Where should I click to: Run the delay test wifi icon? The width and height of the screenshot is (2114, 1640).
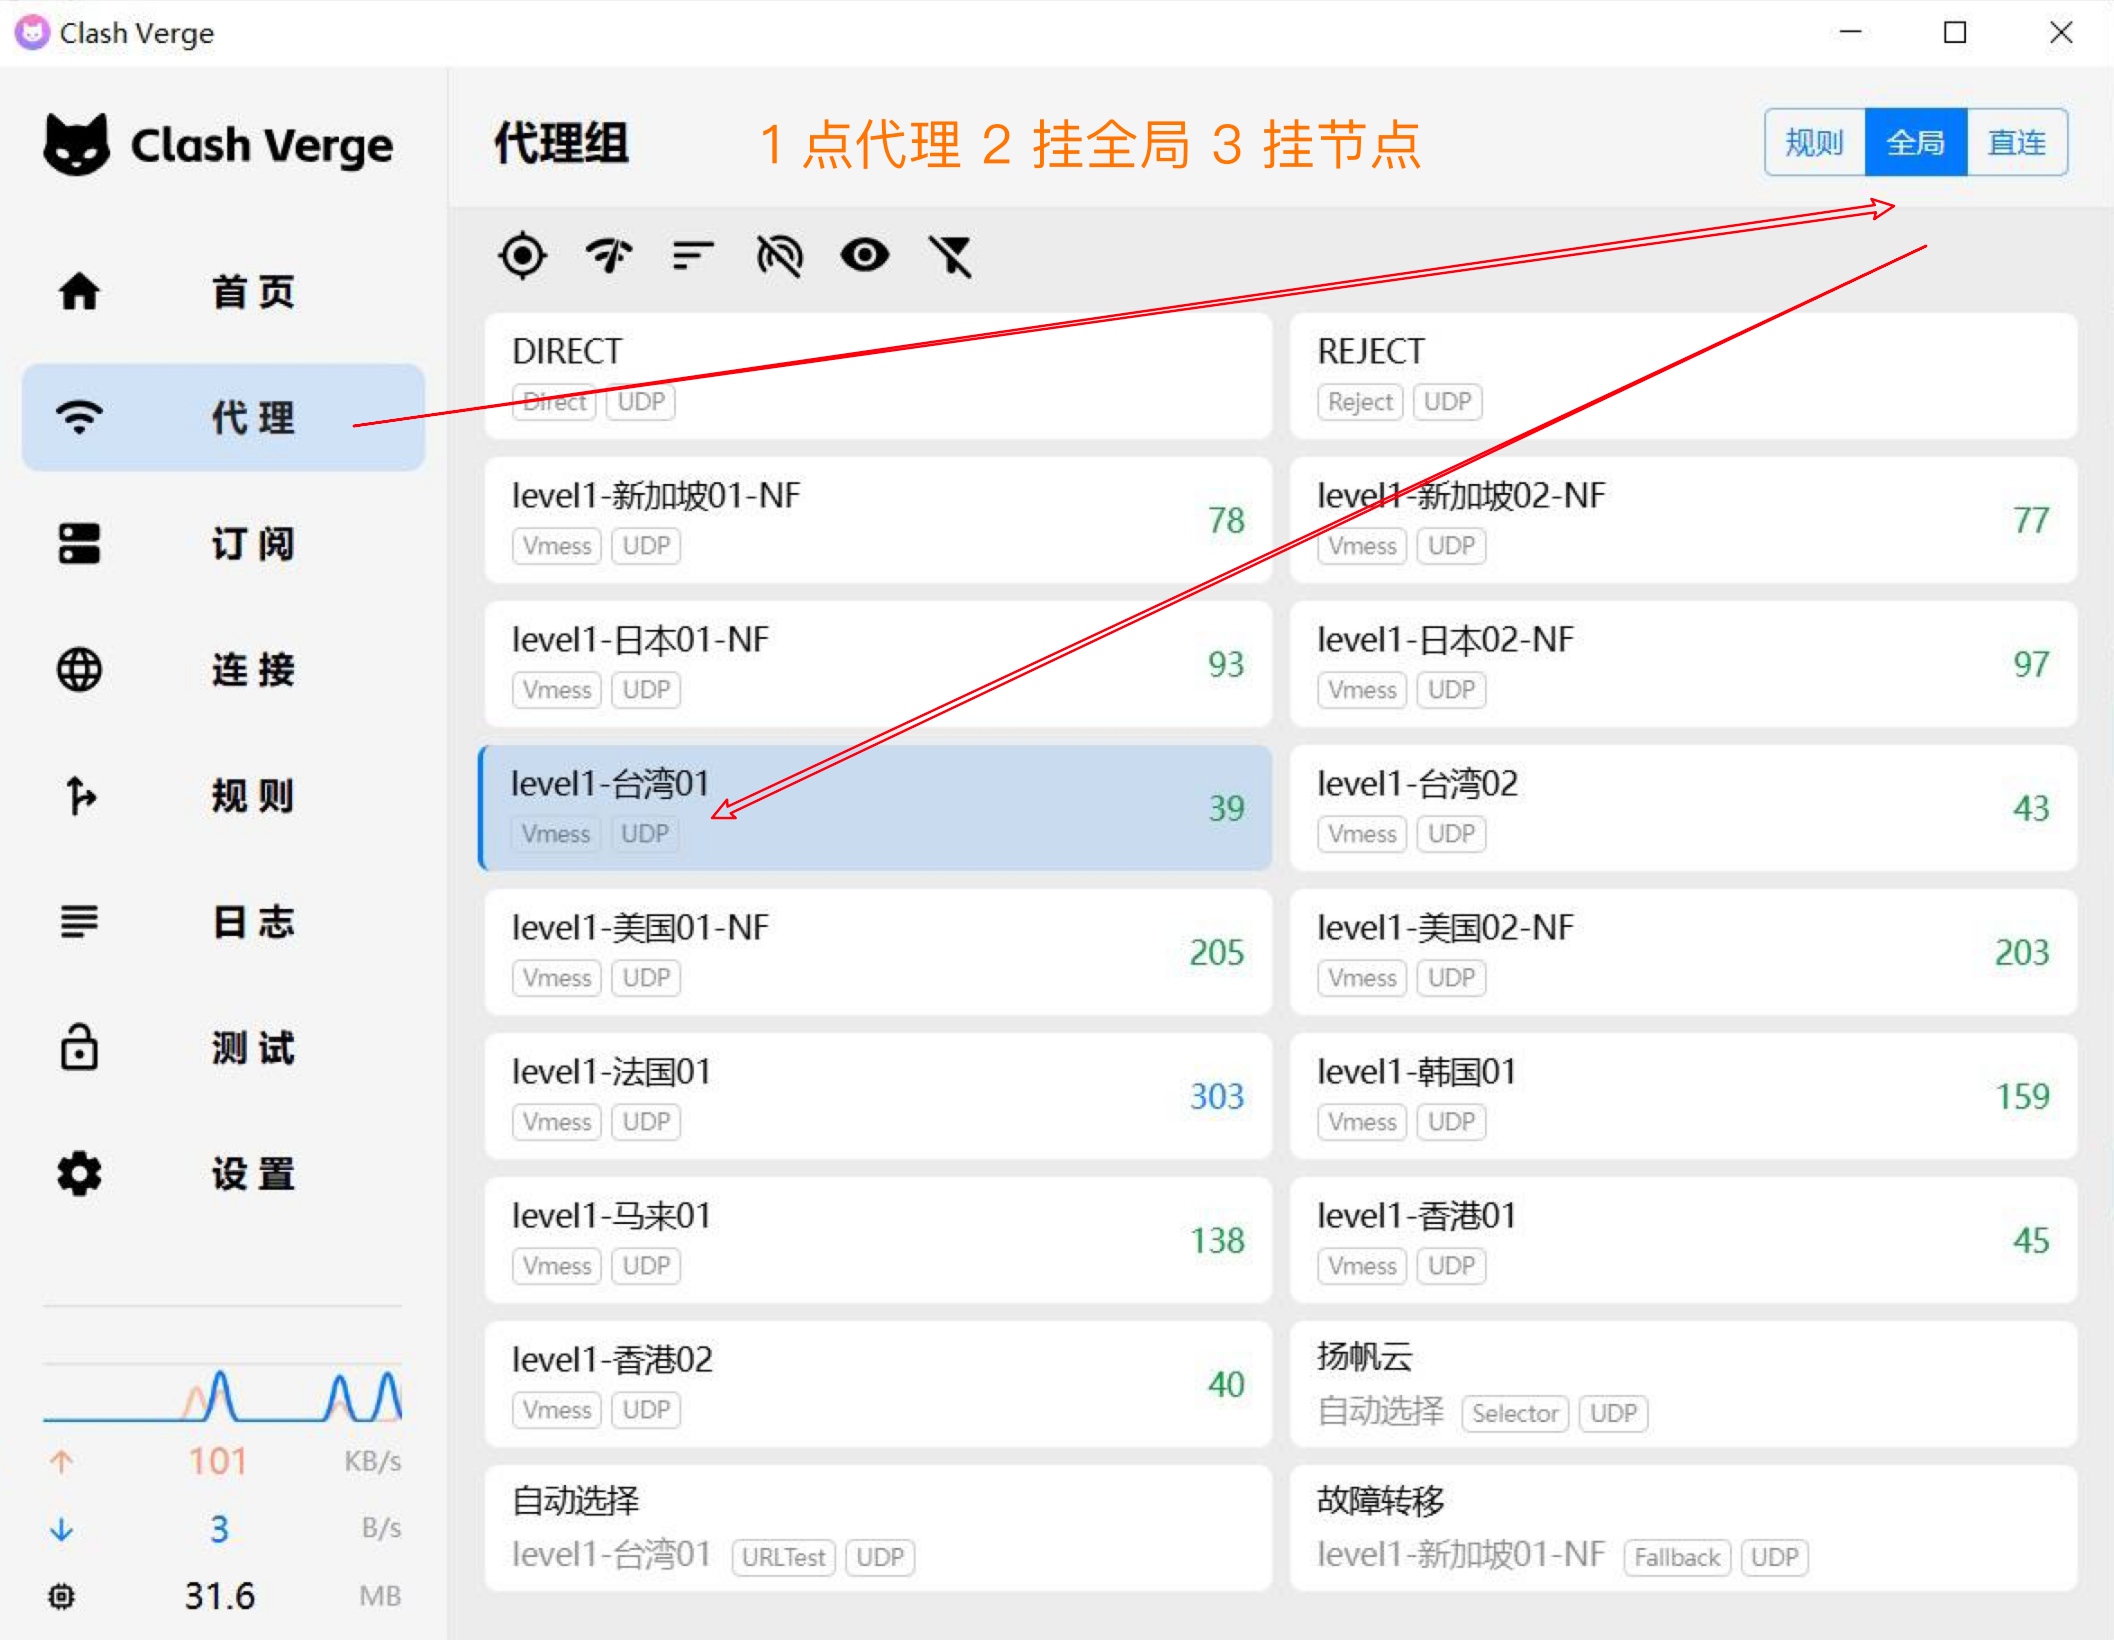pyautogui.click(x=608, y=256)
